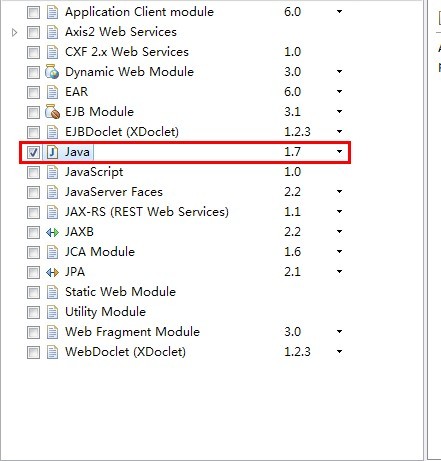Tick the Utility Module checkbox

[33, 312]
